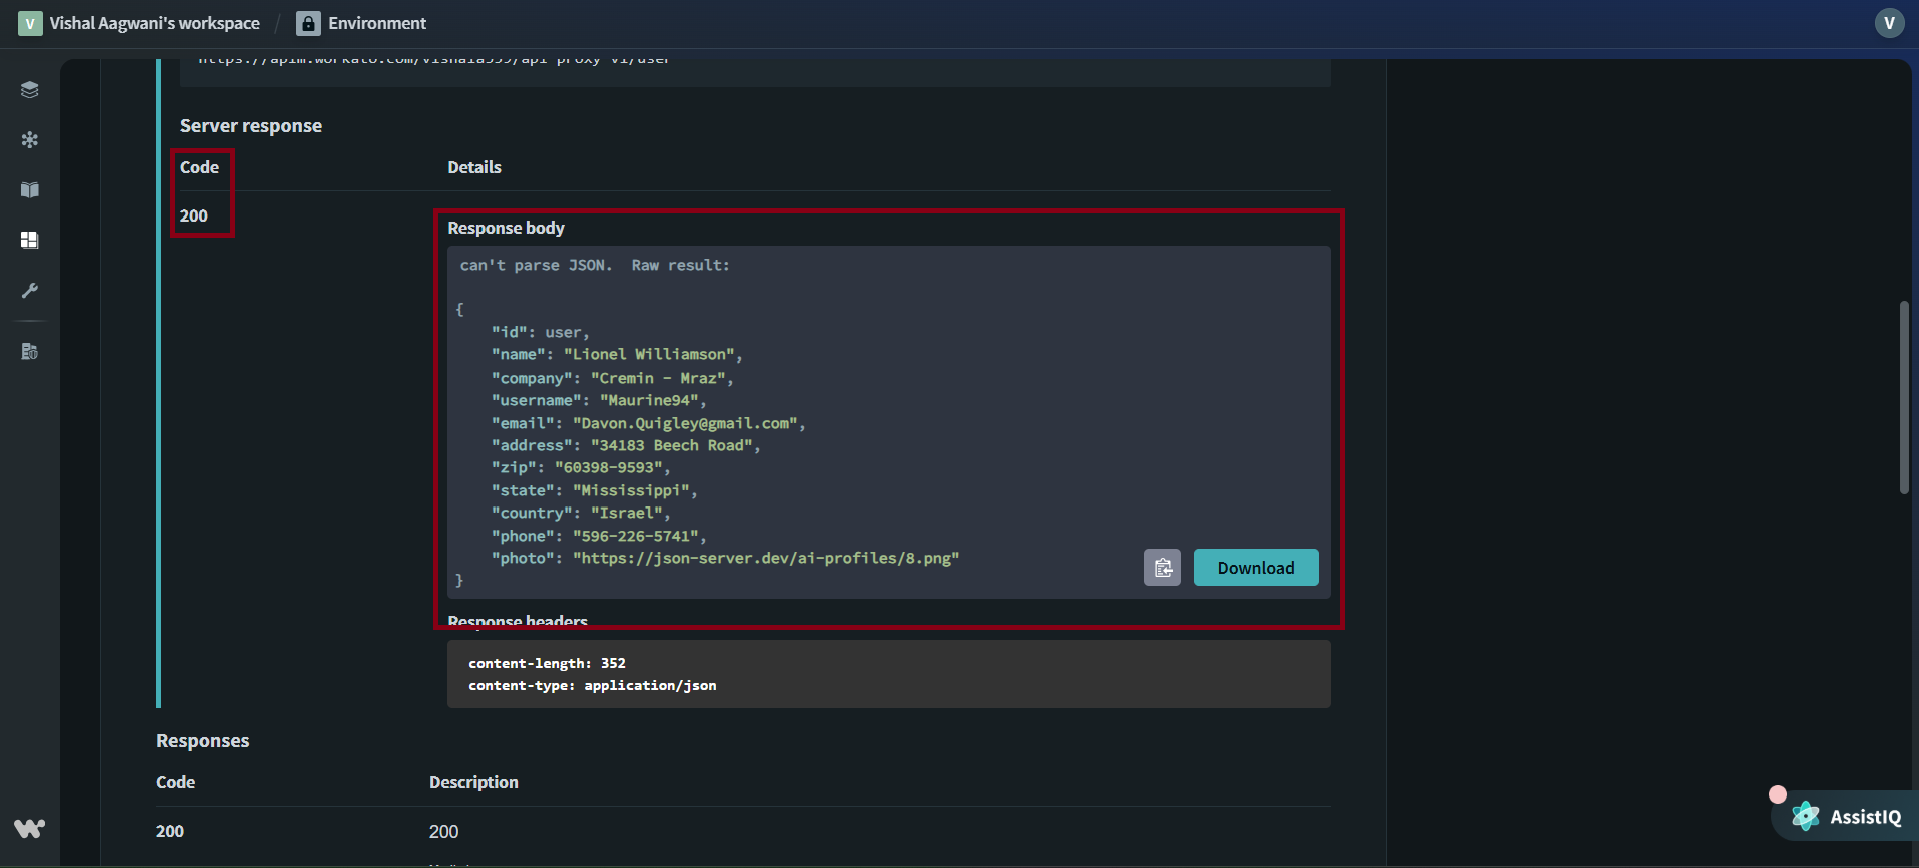Viewport: 1919px width, 868px height.
Task: Open the wrench tools icon in sidebar
Action: click(30, 291)
